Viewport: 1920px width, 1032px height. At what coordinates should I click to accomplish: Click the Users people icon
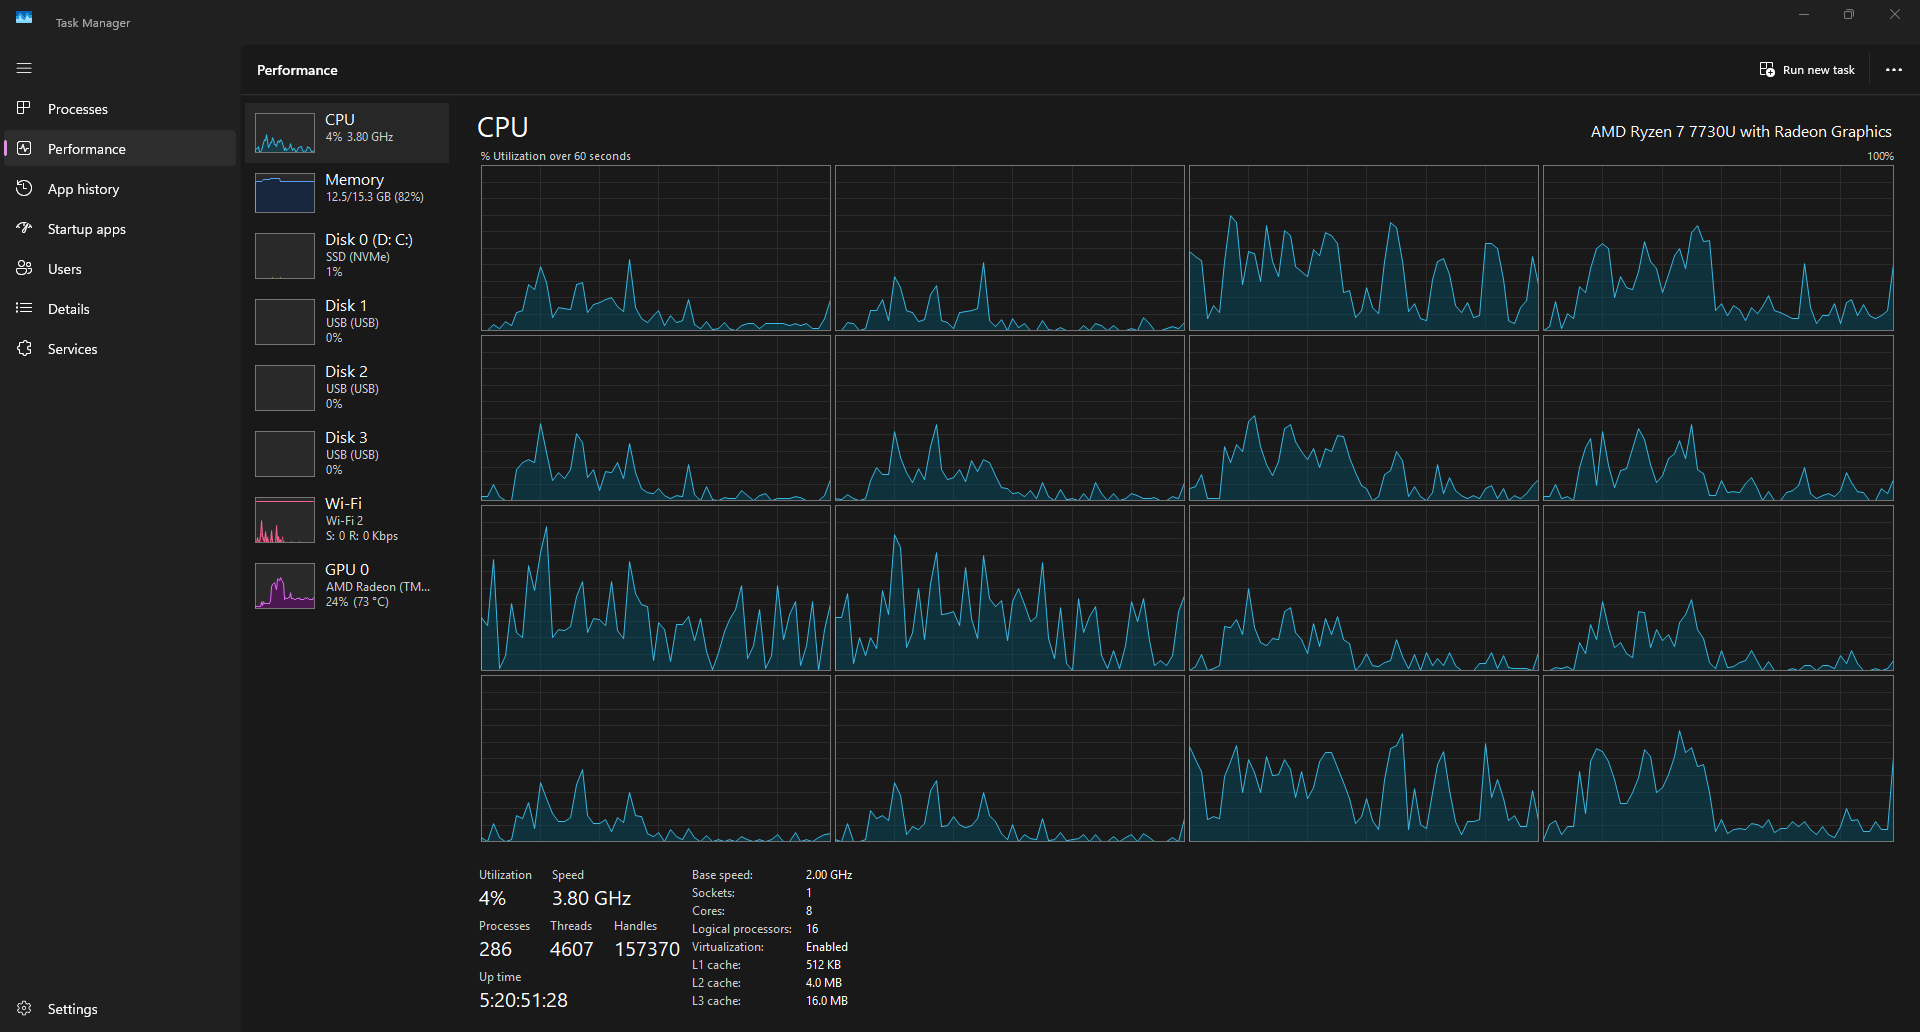pyautogui.click(x=24, y=268)
